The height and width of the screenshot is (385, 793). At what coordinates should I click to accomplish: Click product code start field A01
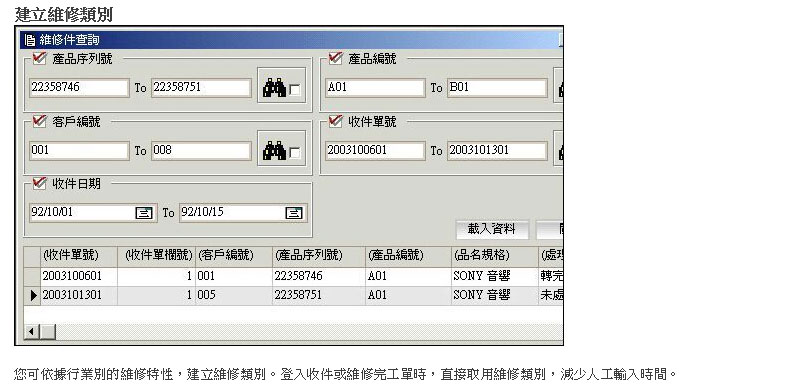(375, 88)
